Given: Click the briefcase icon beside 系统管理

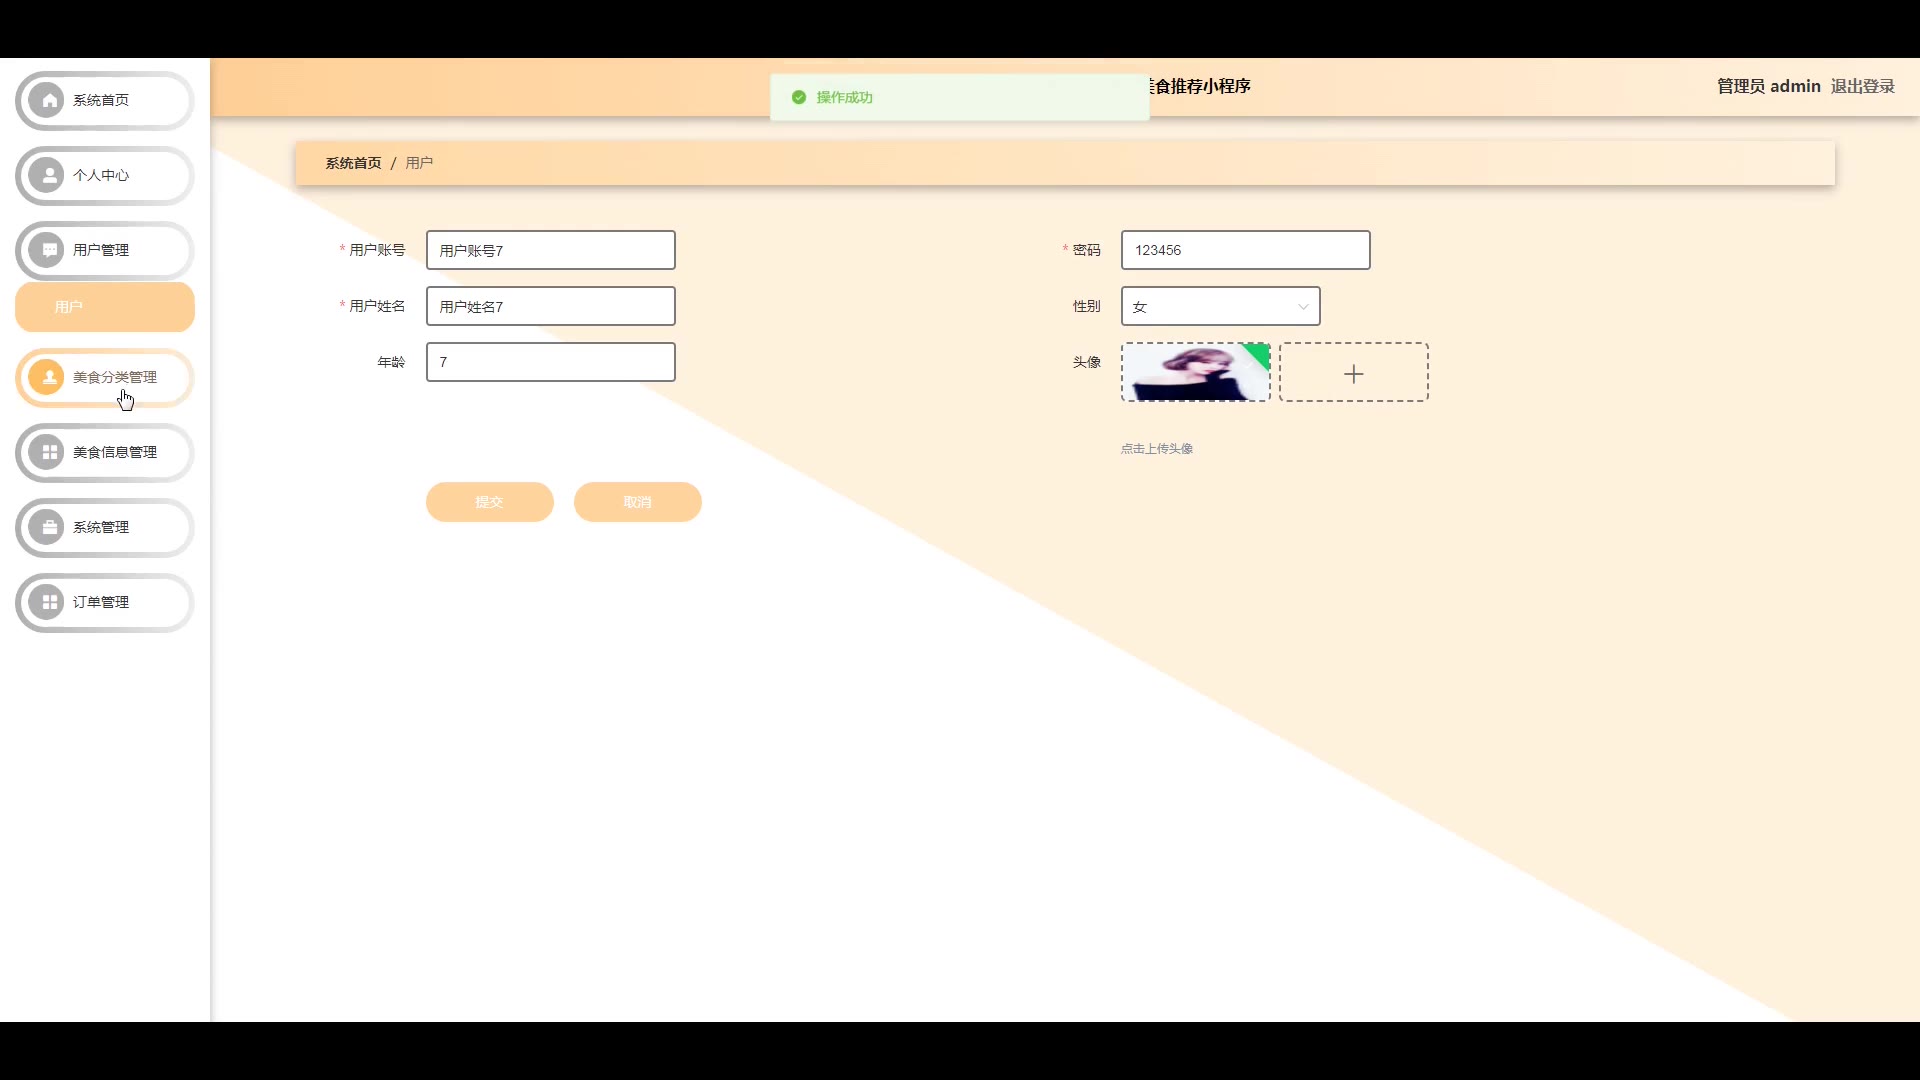Looking at the screenshot, I should tap(47, 527).
